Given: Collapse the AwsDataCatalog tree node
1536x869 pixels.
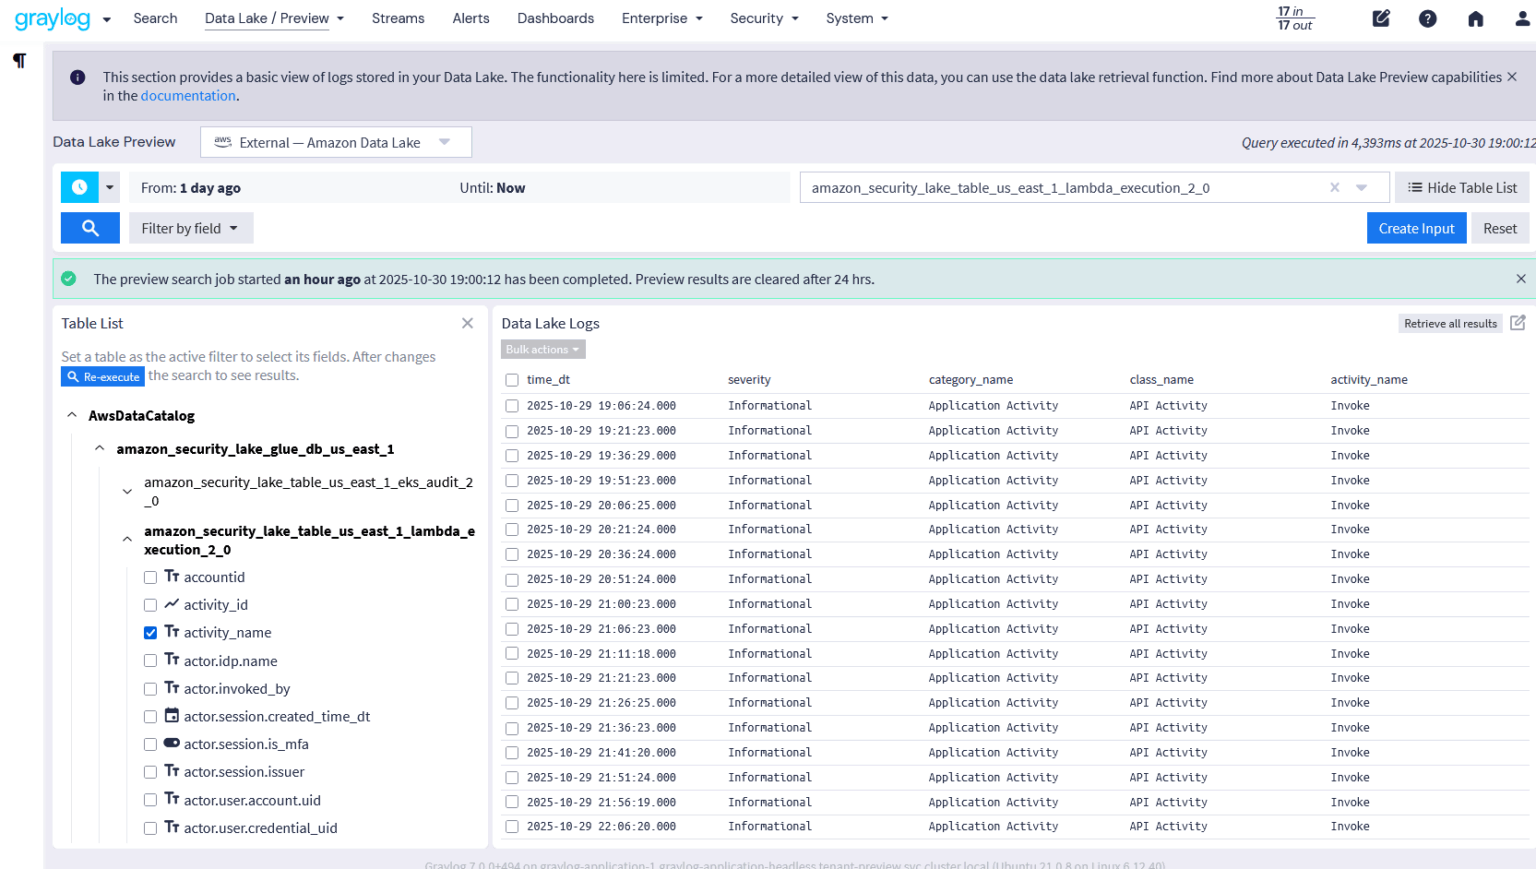Looking at the screenshot, I should (71, 415).
